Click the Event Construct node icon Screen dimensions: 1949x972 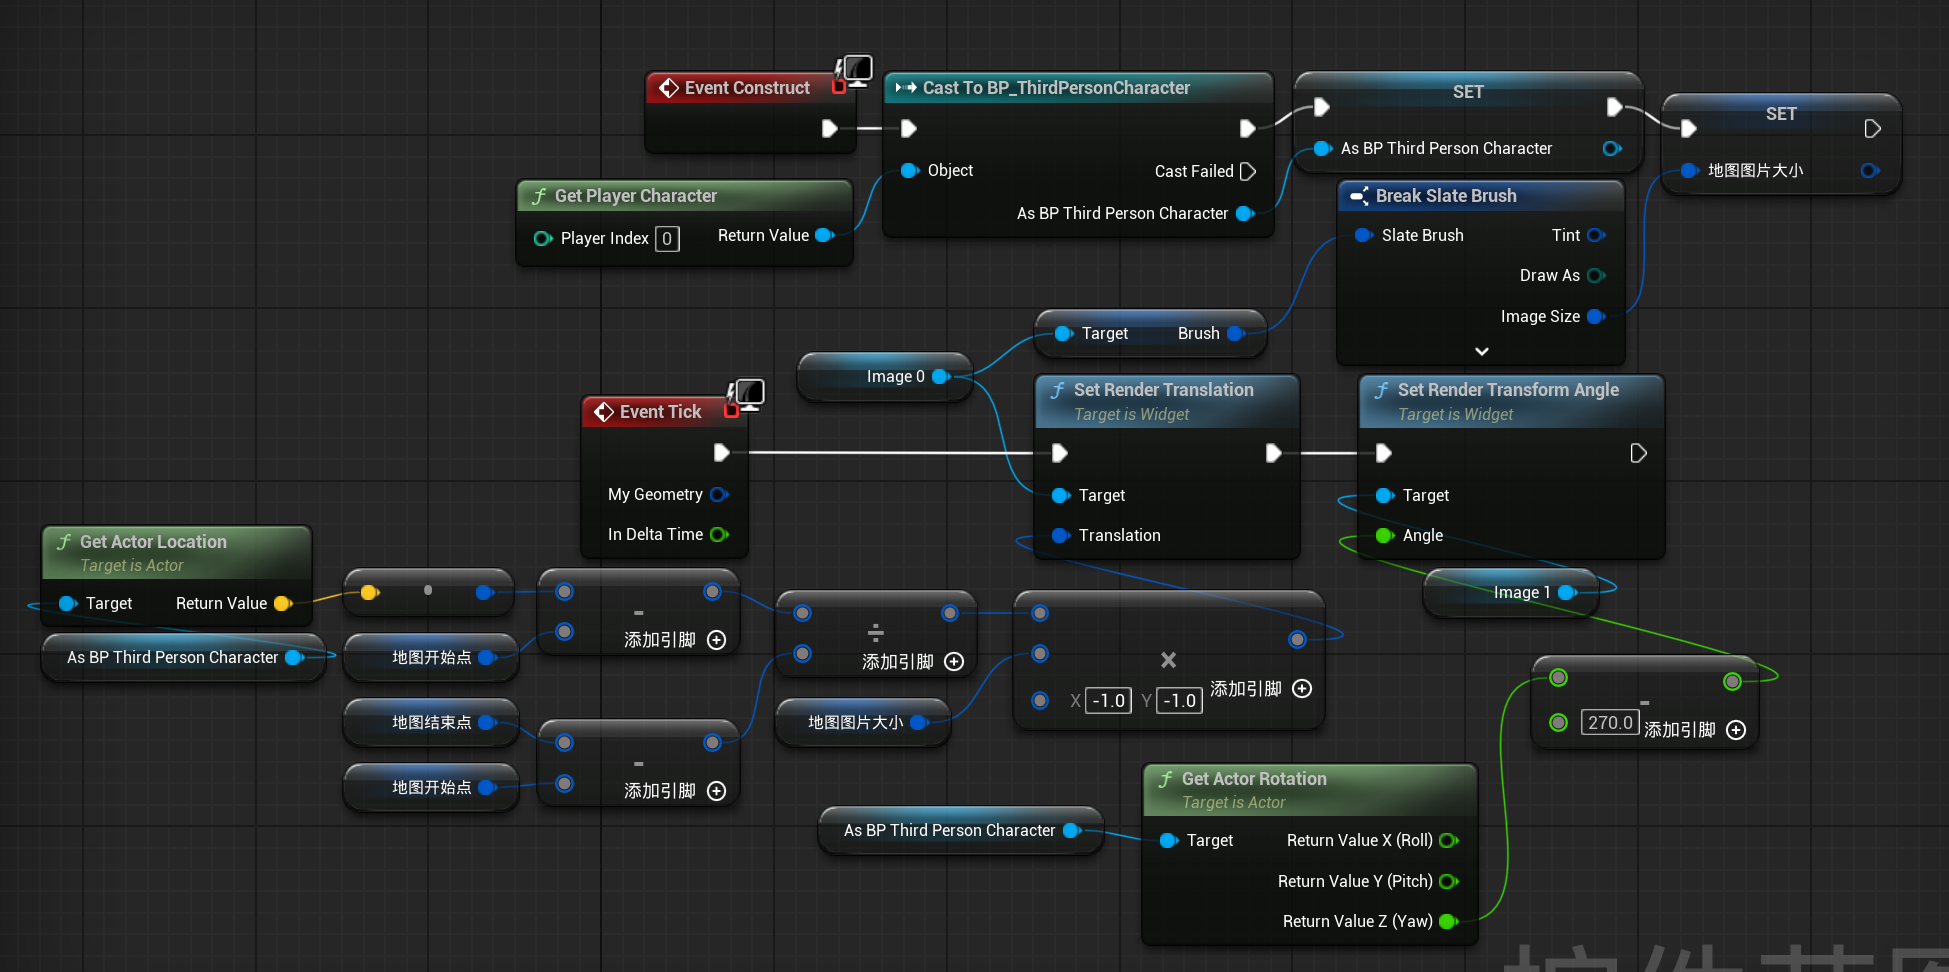668,88
